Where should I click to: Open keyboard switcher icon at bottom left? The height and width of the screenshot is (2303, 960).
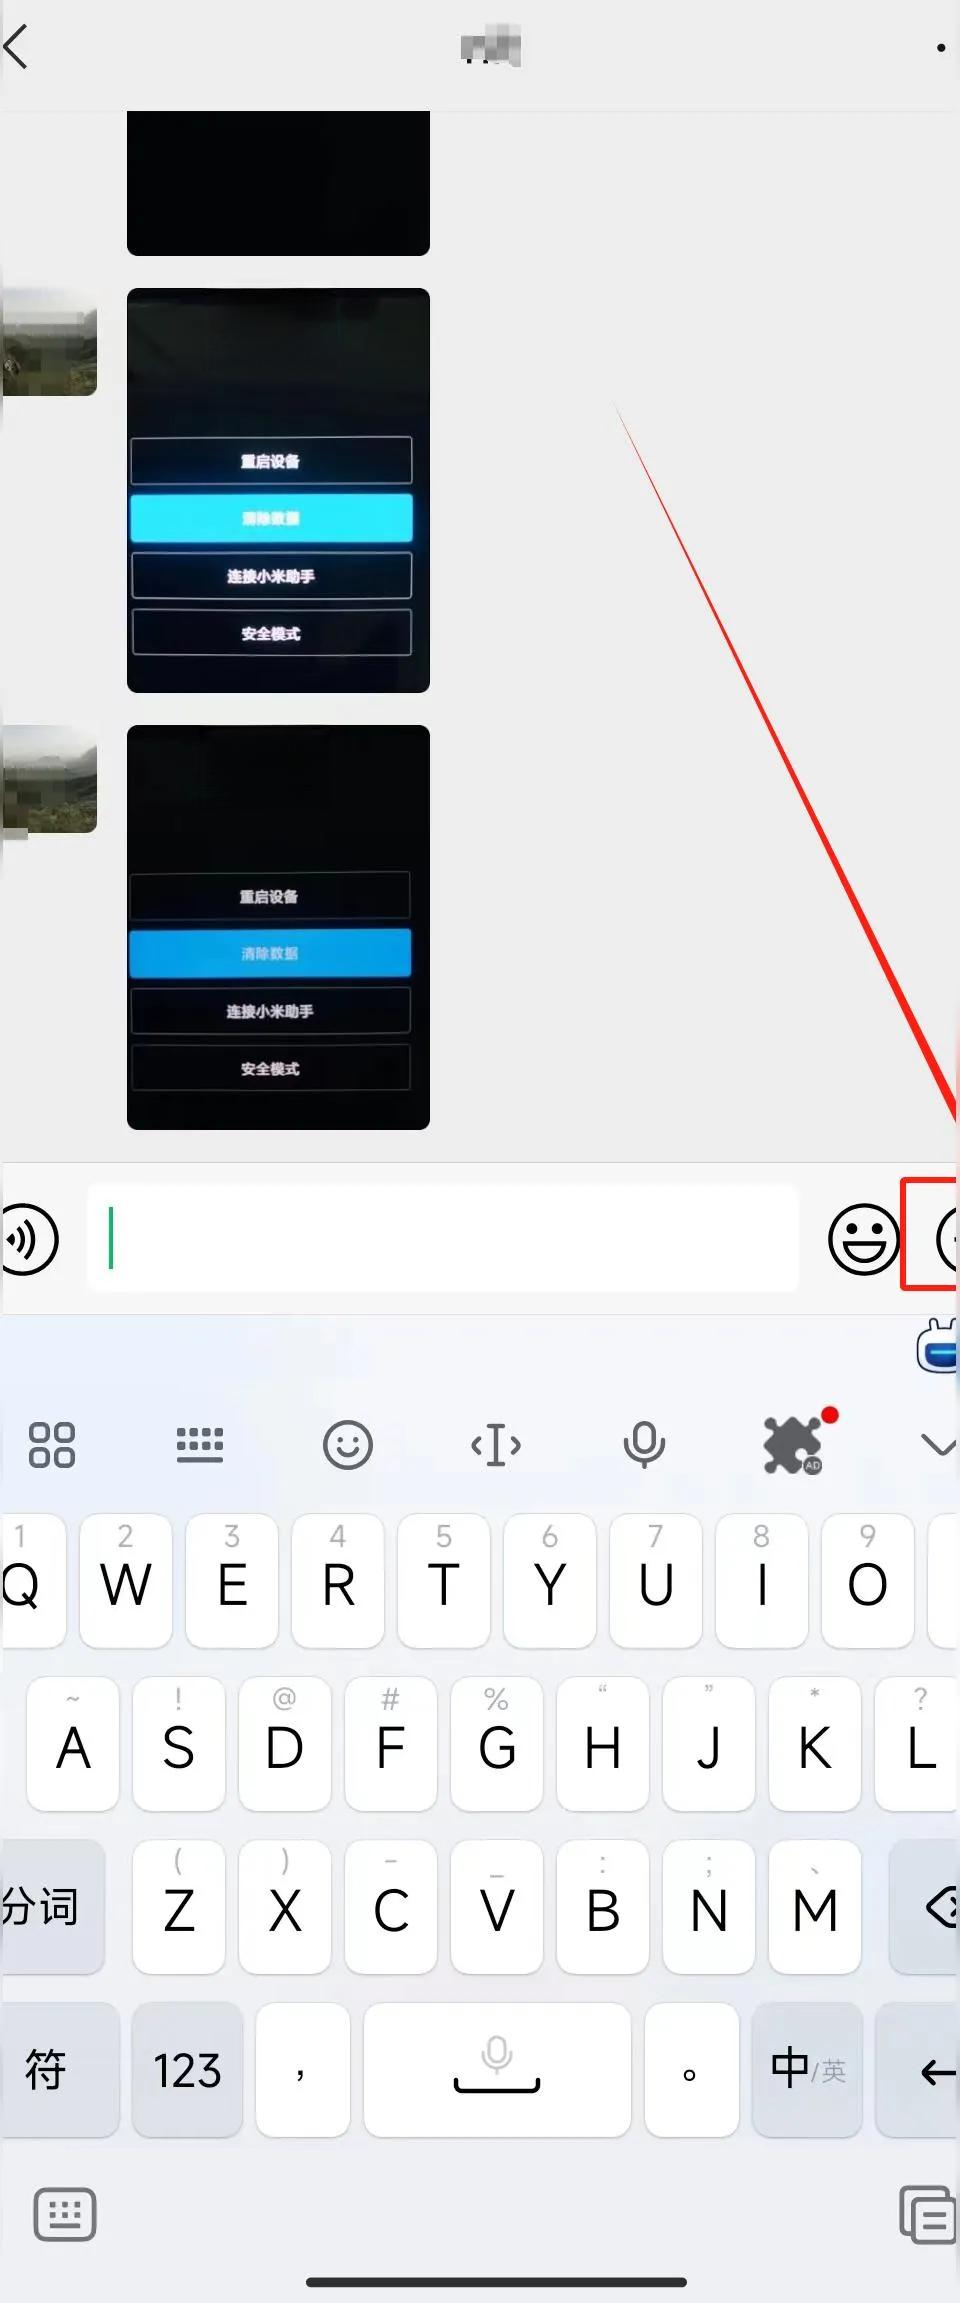(x=65, y=2214)
